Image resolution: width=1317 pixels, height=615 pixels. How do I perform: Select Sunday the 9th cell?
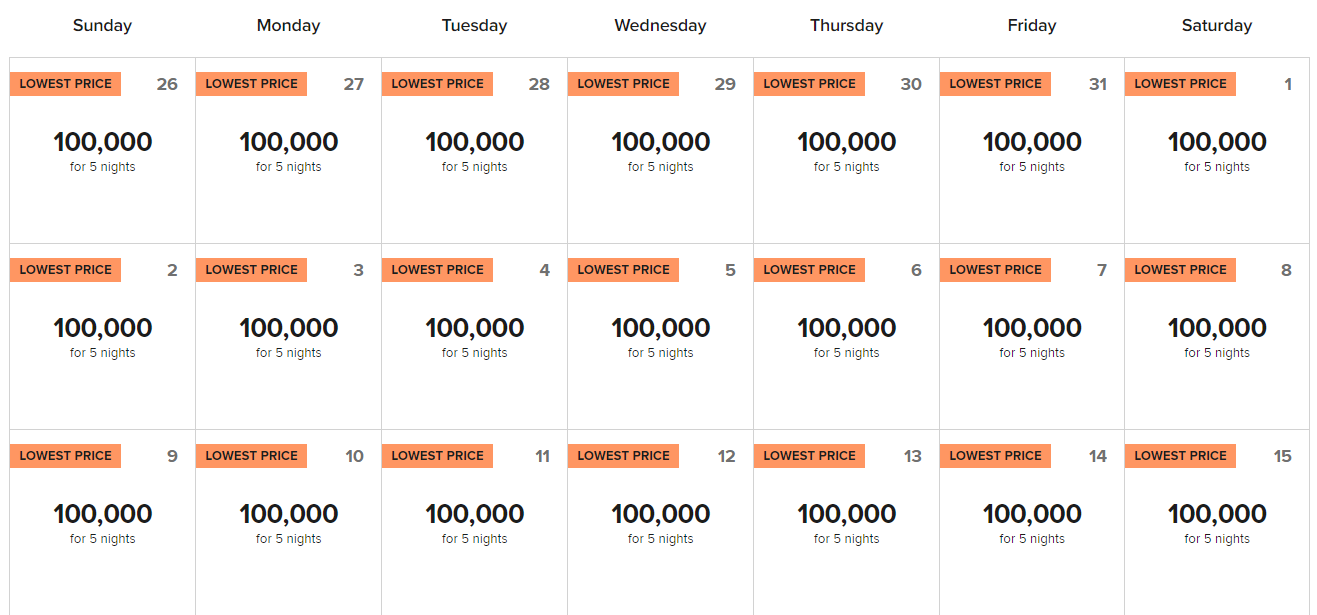(x=102, y=522)
